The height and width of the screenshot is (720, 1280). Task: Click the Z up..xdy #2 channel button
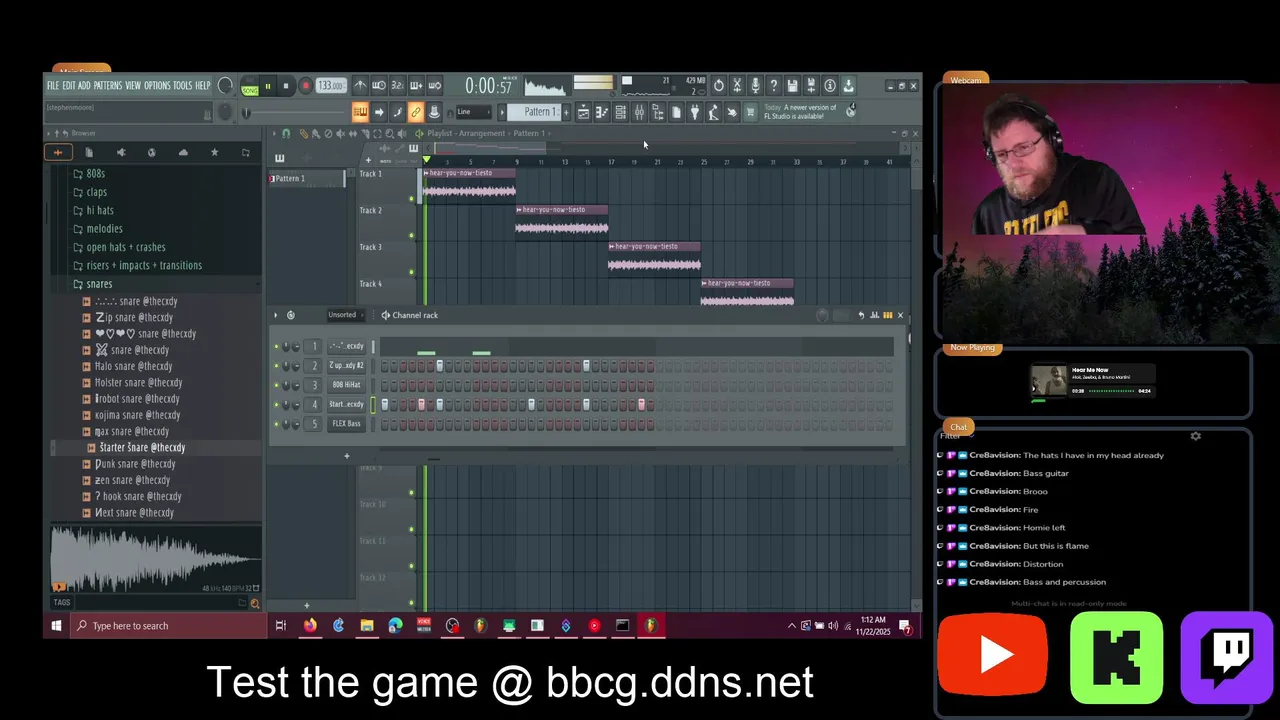point(347,365)
